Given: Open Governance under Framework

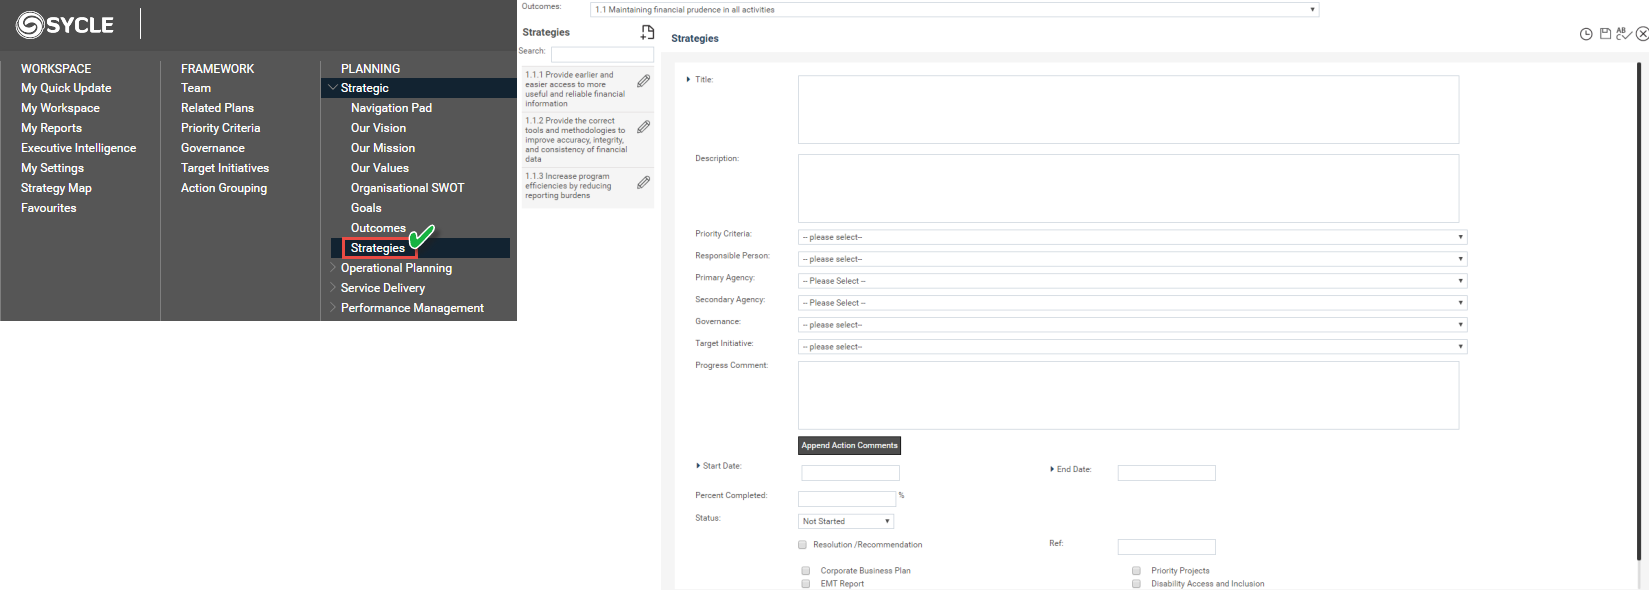Looking at the screenshot, I should (212, 148).
